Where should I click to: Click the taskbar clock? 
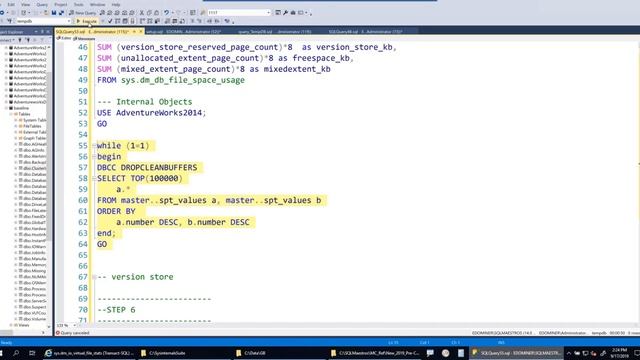tap(619, 353)
